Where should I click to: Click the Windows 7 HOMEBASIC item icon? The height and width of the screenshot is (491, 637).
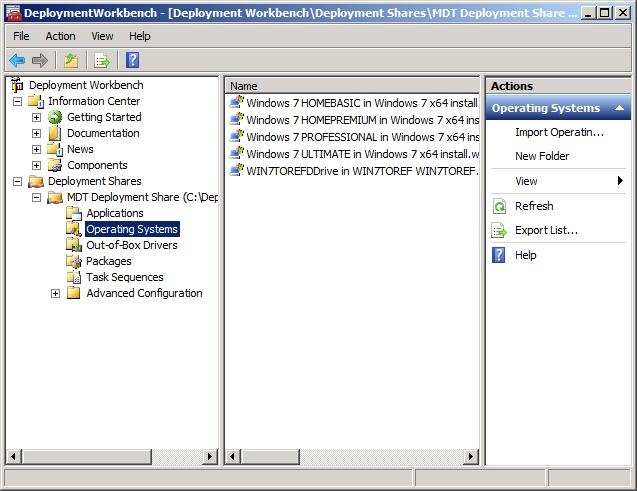pyautogui.click(x=236, y=102)
